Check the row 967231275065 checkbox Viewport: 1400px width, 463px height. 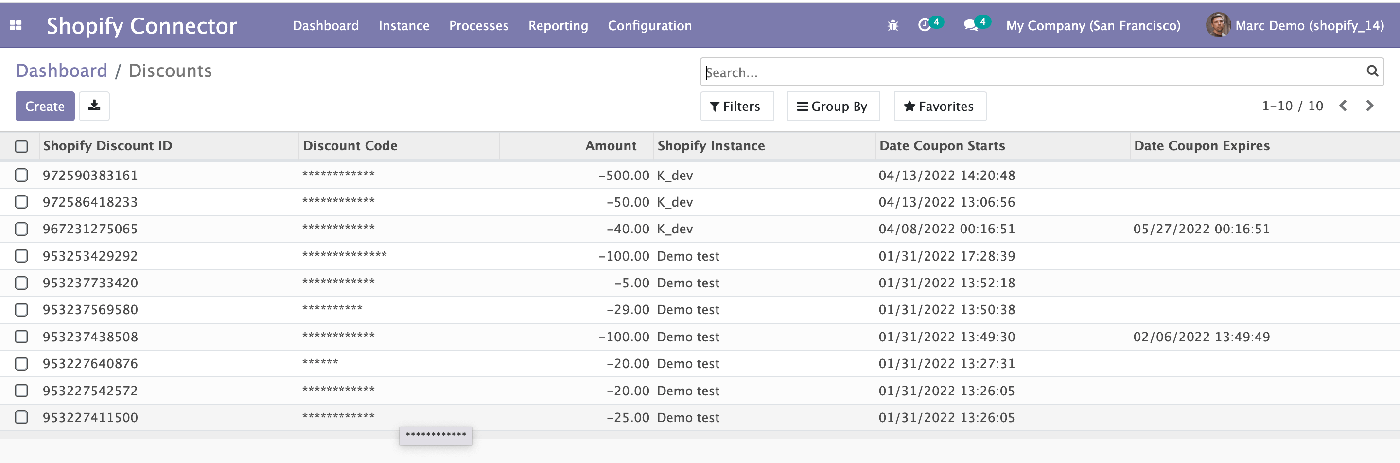point(21,229)
